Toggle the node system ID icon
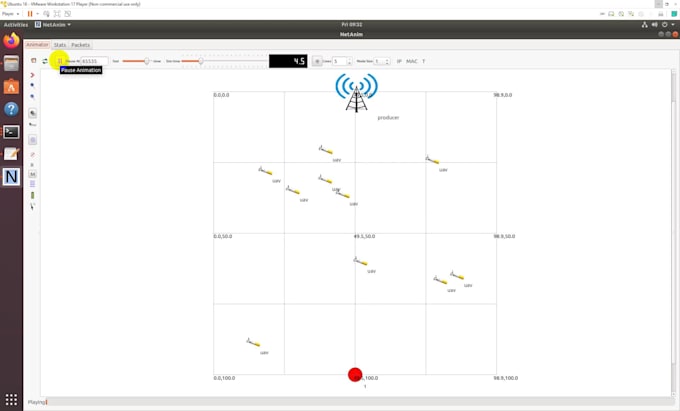 click(33, 125)
